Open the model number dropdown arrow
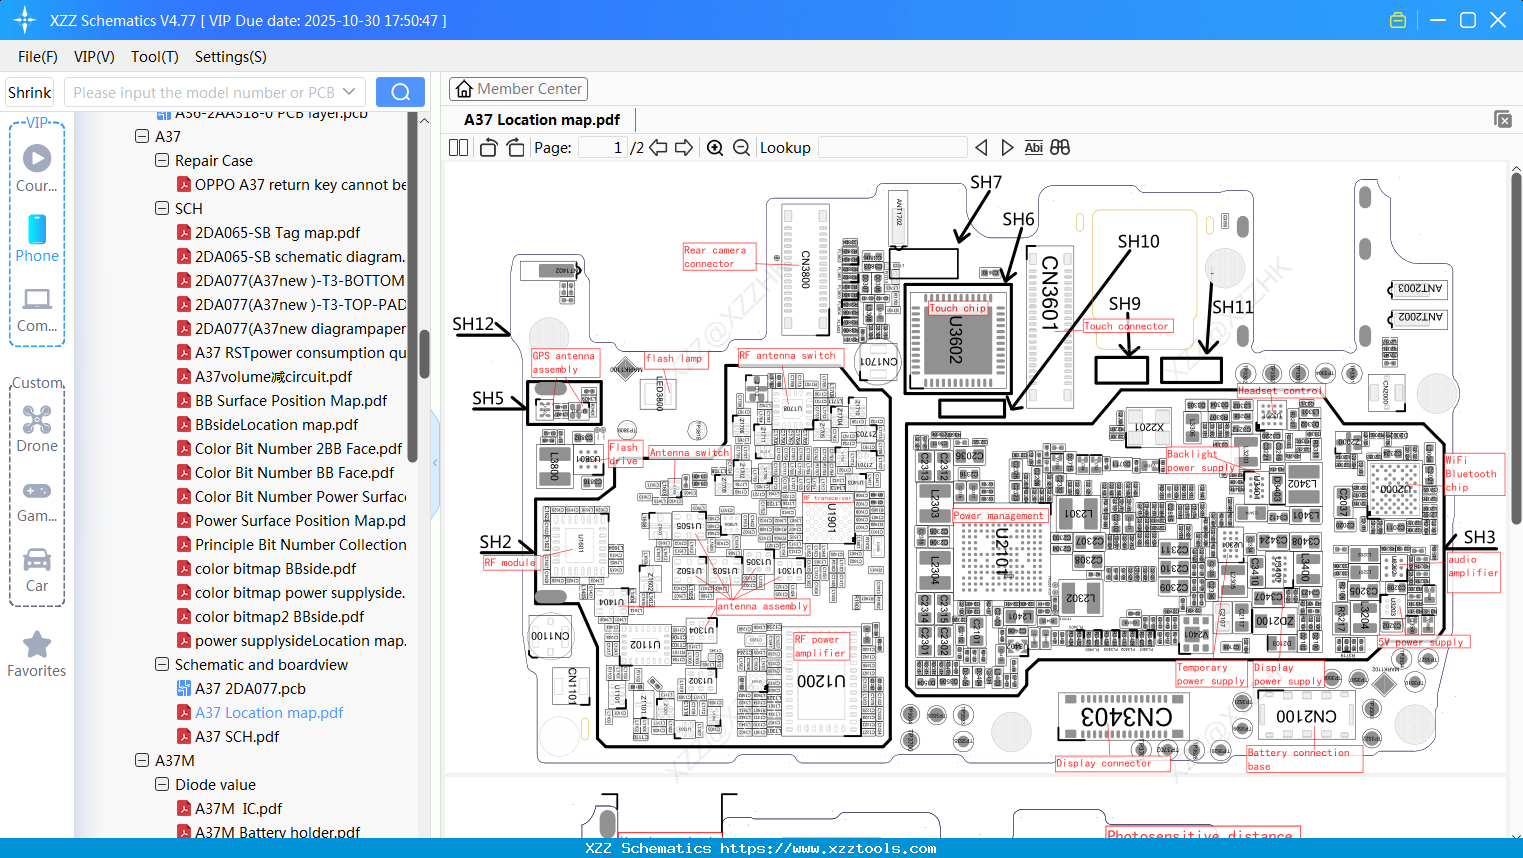1523x858 pixels. tap(349, 92)
